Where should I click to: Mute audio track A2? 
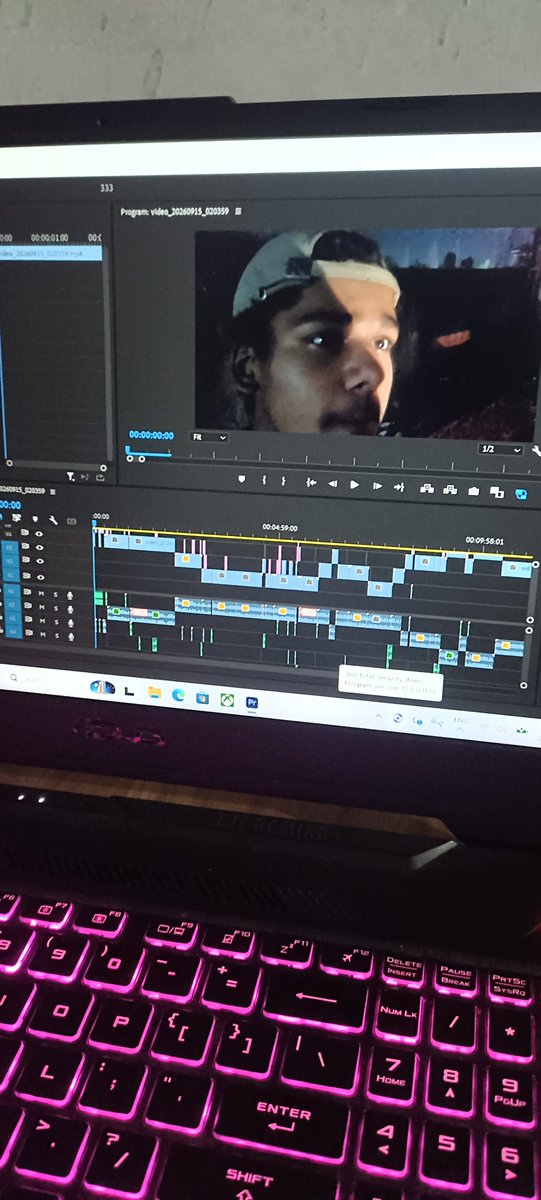pyautogui.click(x=41, y=607)
